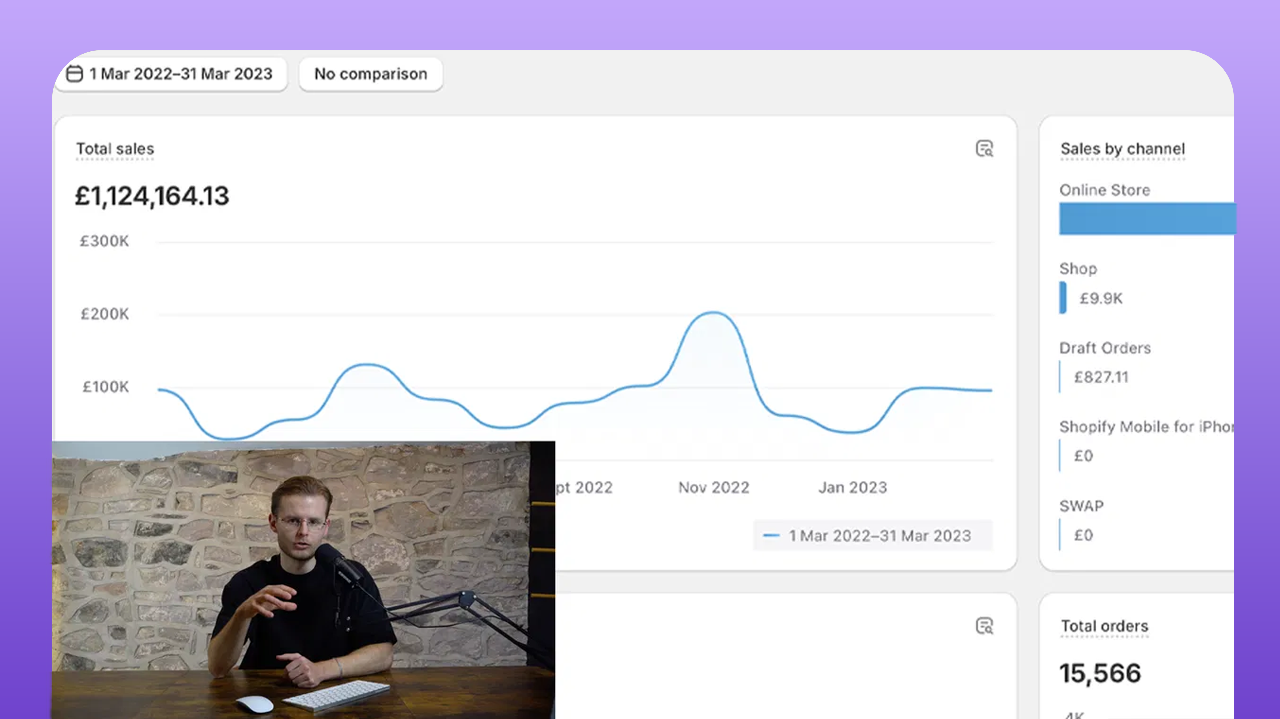This screenshot has width=1280, height=719.
Task: Click the Online Store channel bar
Action: click(x=1147, y=219)
